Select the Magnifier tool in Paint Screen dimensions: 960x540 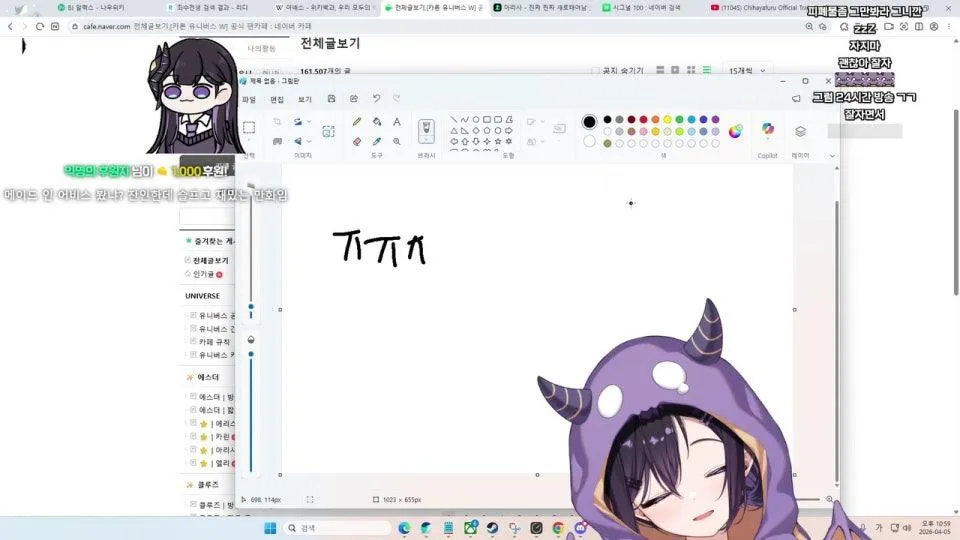397,141
